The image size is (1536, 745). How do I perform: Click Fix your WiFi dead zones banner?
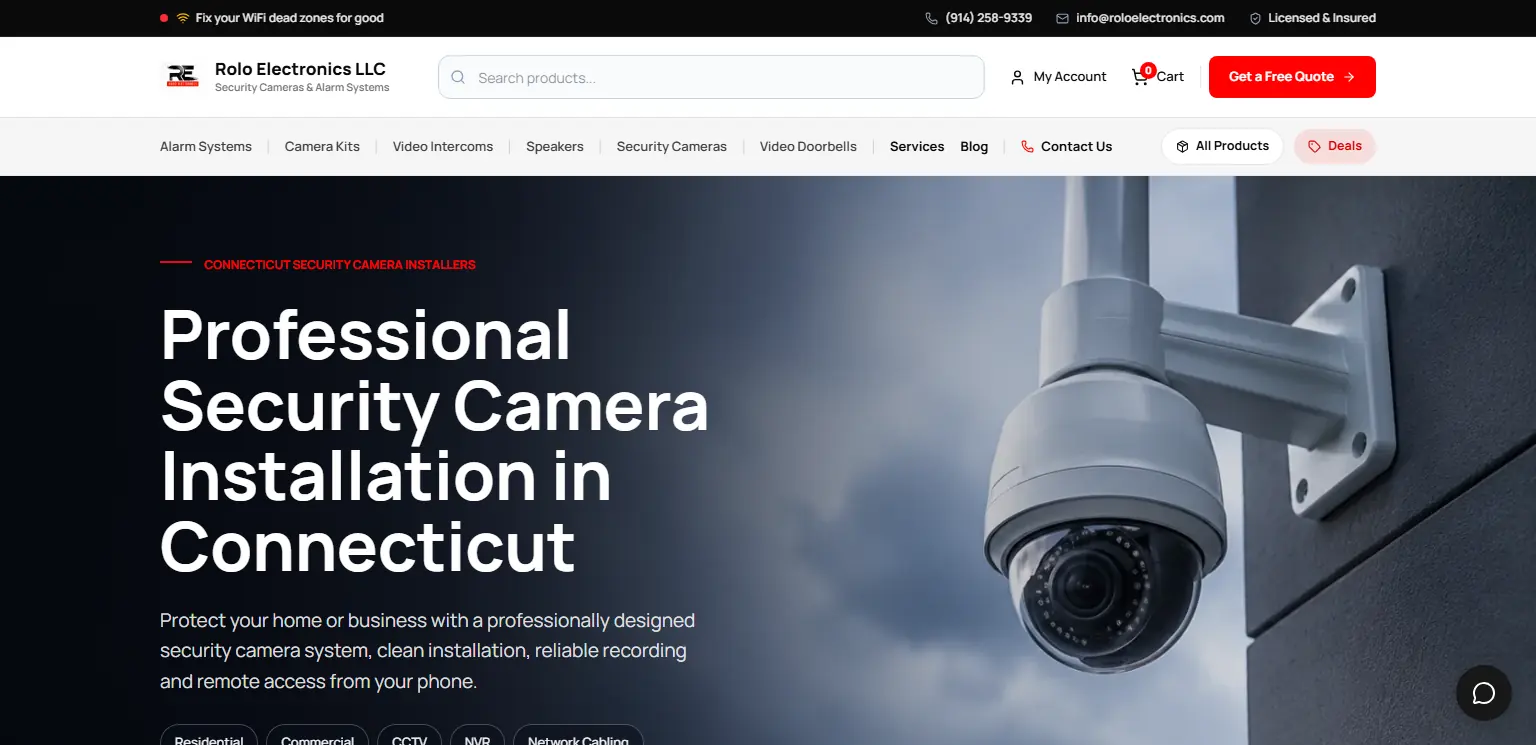(x=289, y=18)
